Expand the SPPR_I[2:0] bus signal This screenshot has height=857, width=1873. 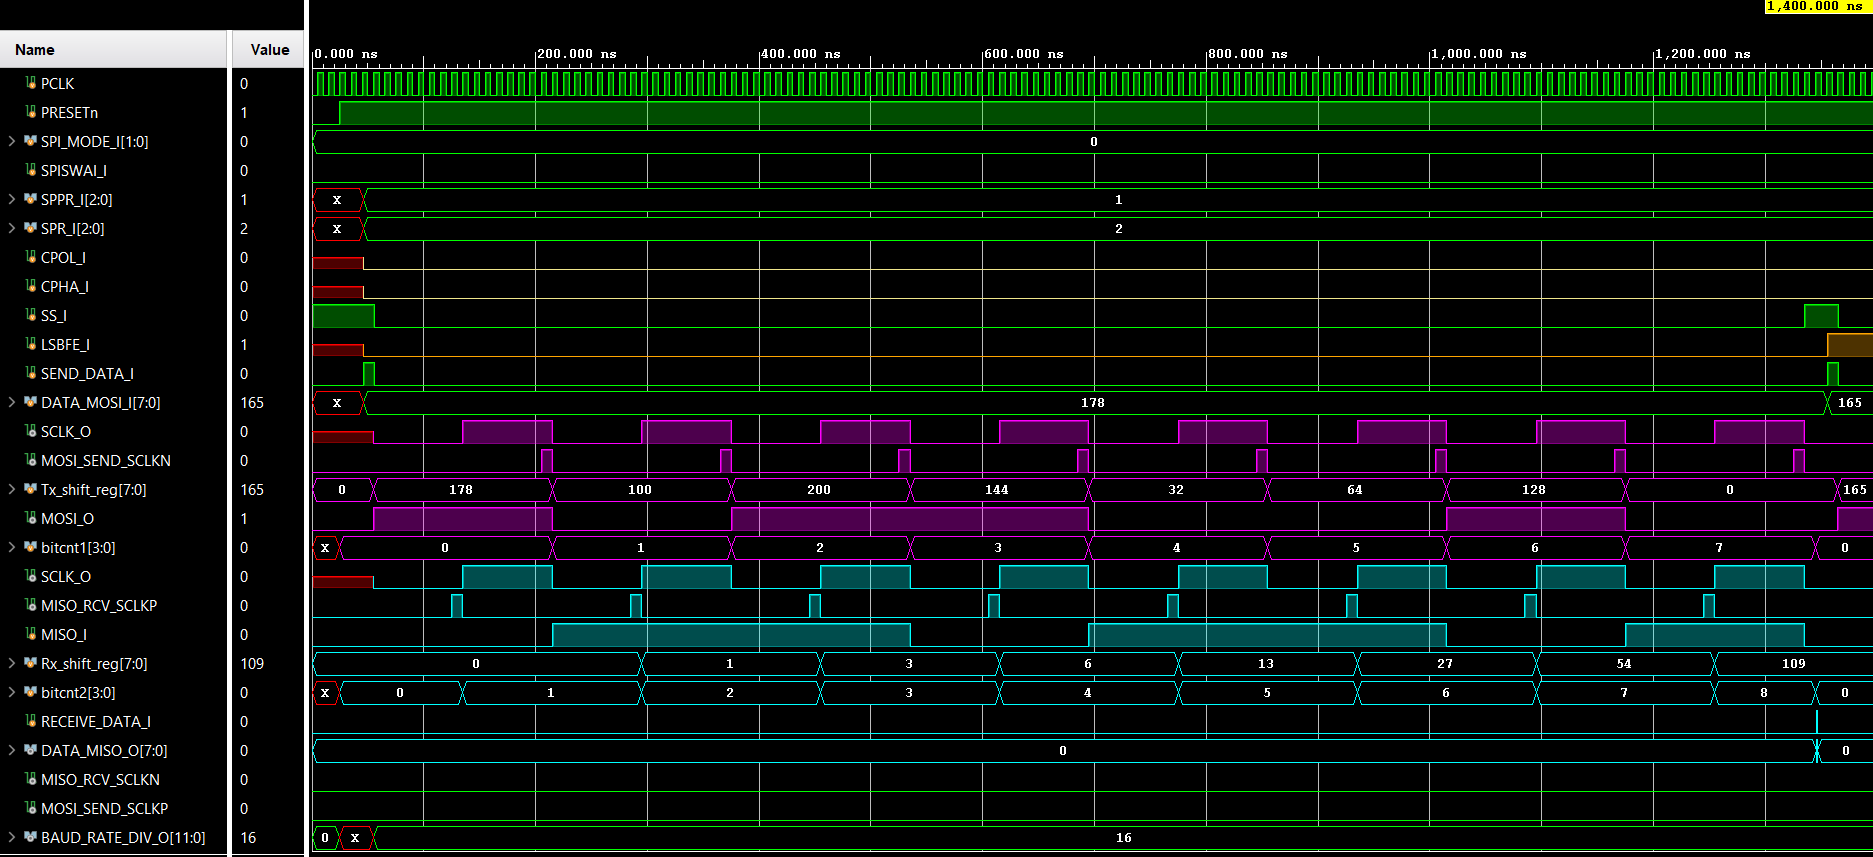[x=12, y=200]
